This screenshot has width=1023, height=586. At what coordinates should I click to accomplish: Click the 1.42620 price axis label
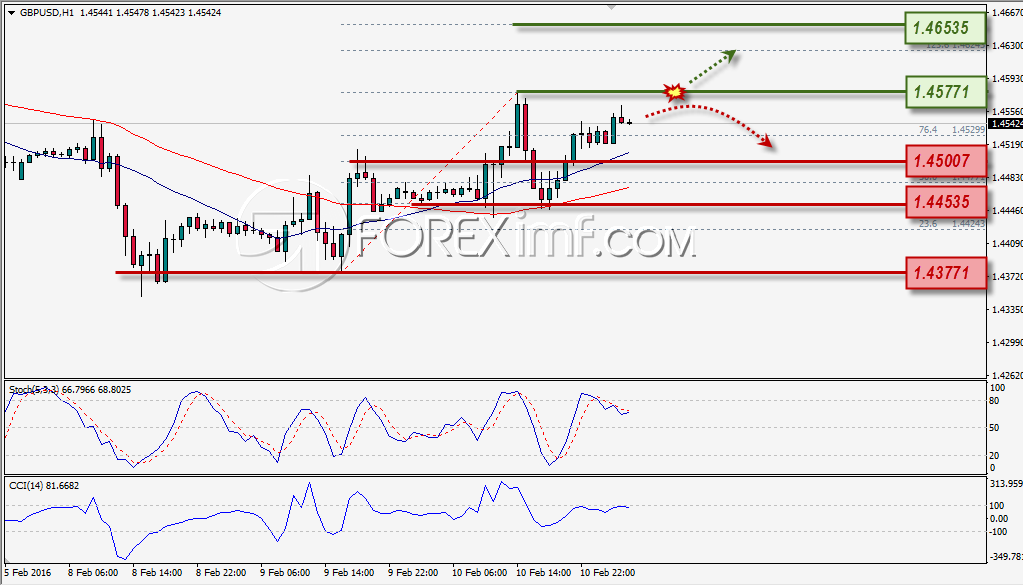[1007, 375]
